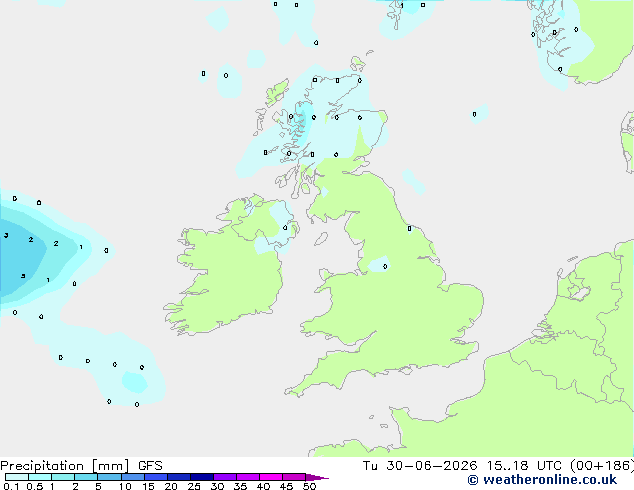
Task: Click the '15..18 UTC' time range text
Action: coord(524,466)
